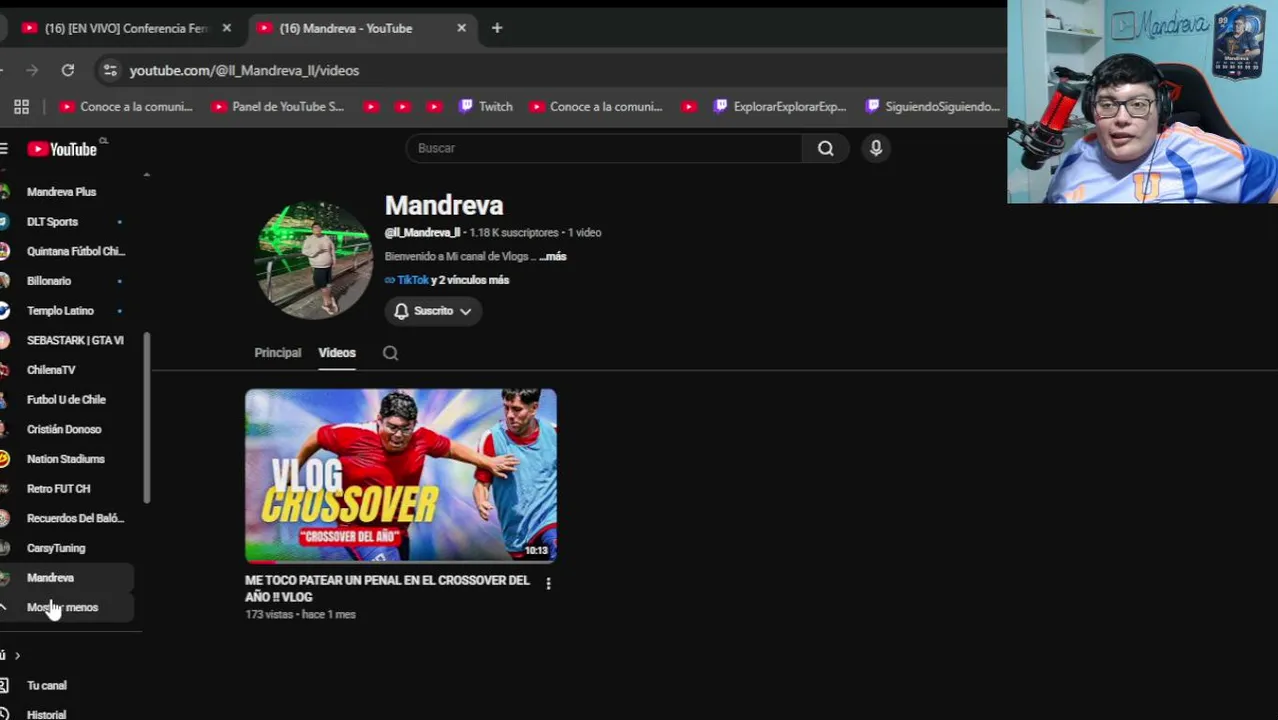Open Billonario subscription
Viewport: 1278px width, 720px height.
pos(62,281)
